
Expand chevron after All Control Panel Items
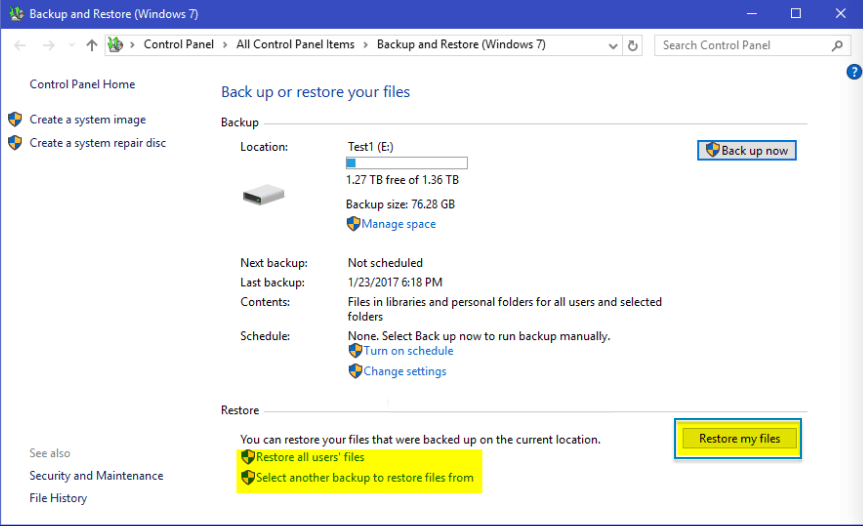365,45
